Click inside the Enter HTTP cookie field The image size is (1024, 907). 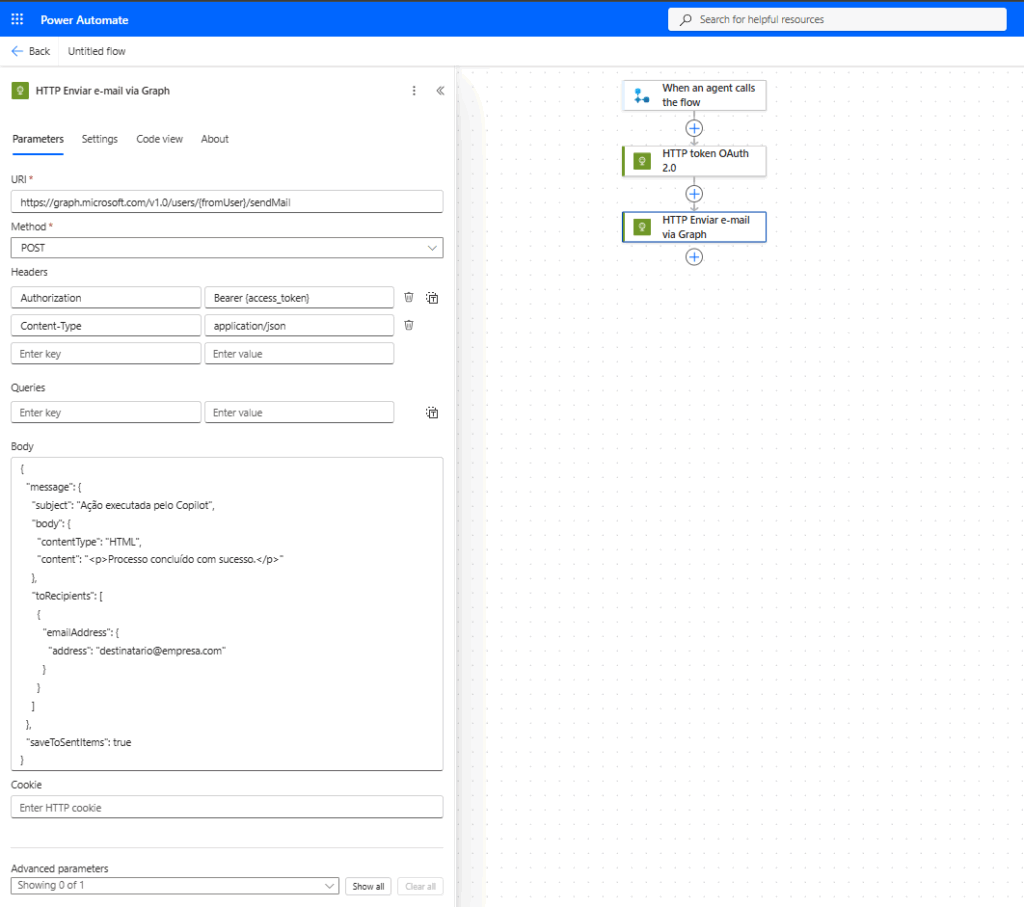(x=226, y=807)
